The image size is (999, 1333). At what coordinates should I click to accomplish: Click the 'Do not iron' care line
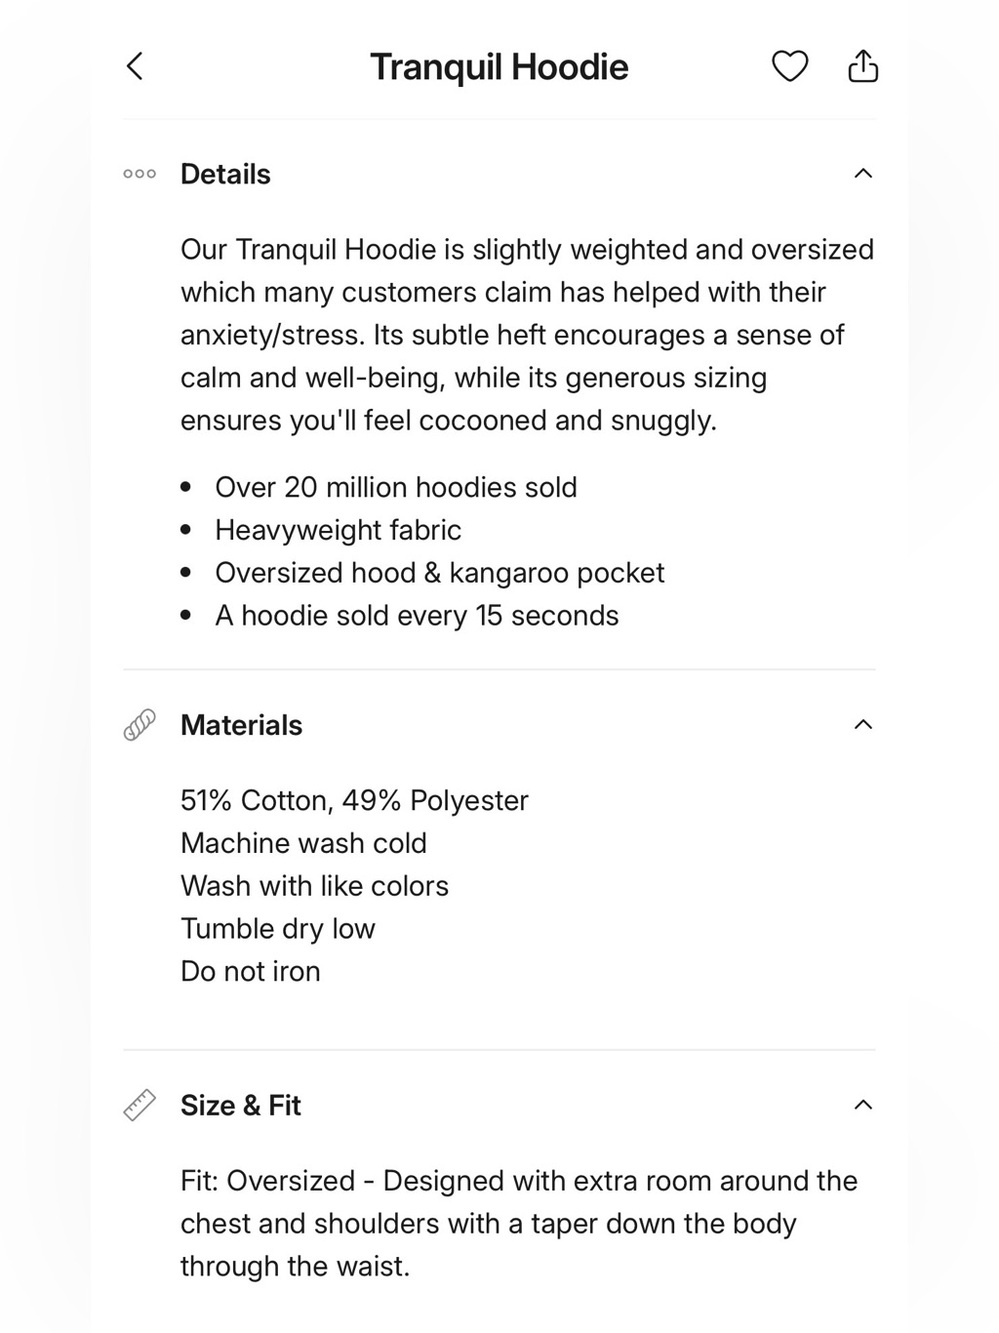click(250, 971)
